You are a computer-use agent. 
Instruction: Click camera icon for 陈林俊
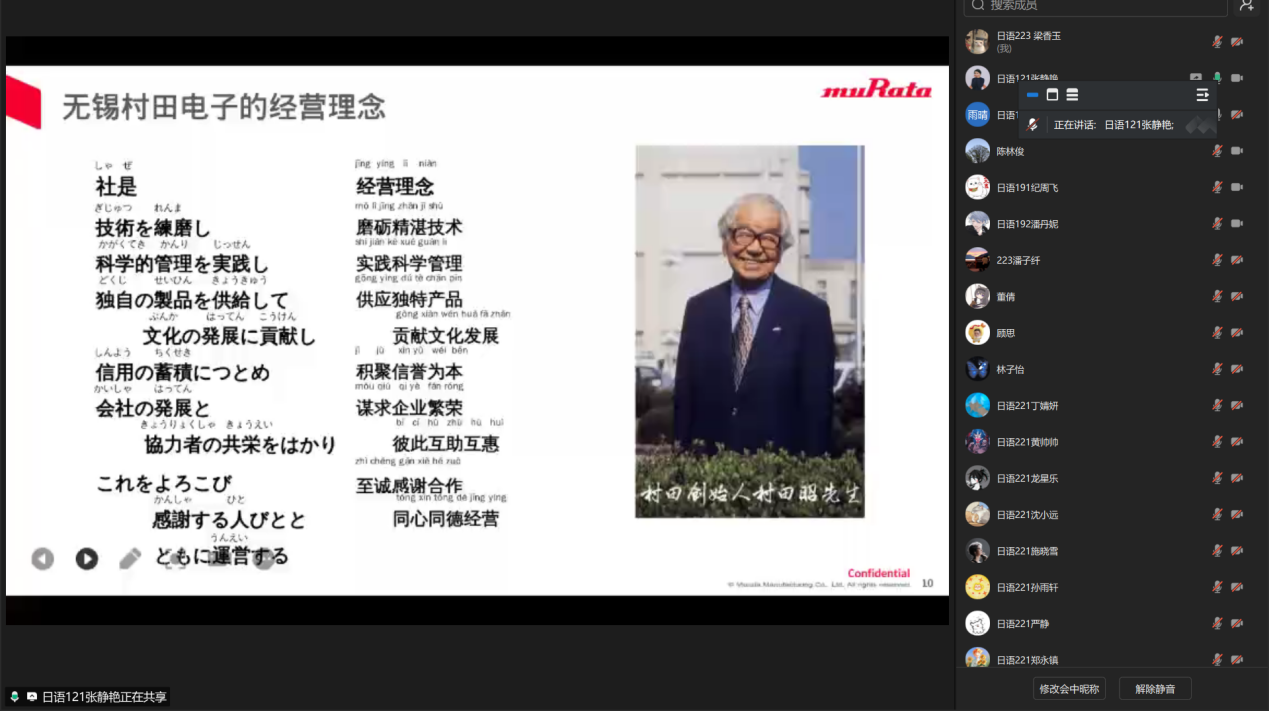click(x=1237, y=151)
